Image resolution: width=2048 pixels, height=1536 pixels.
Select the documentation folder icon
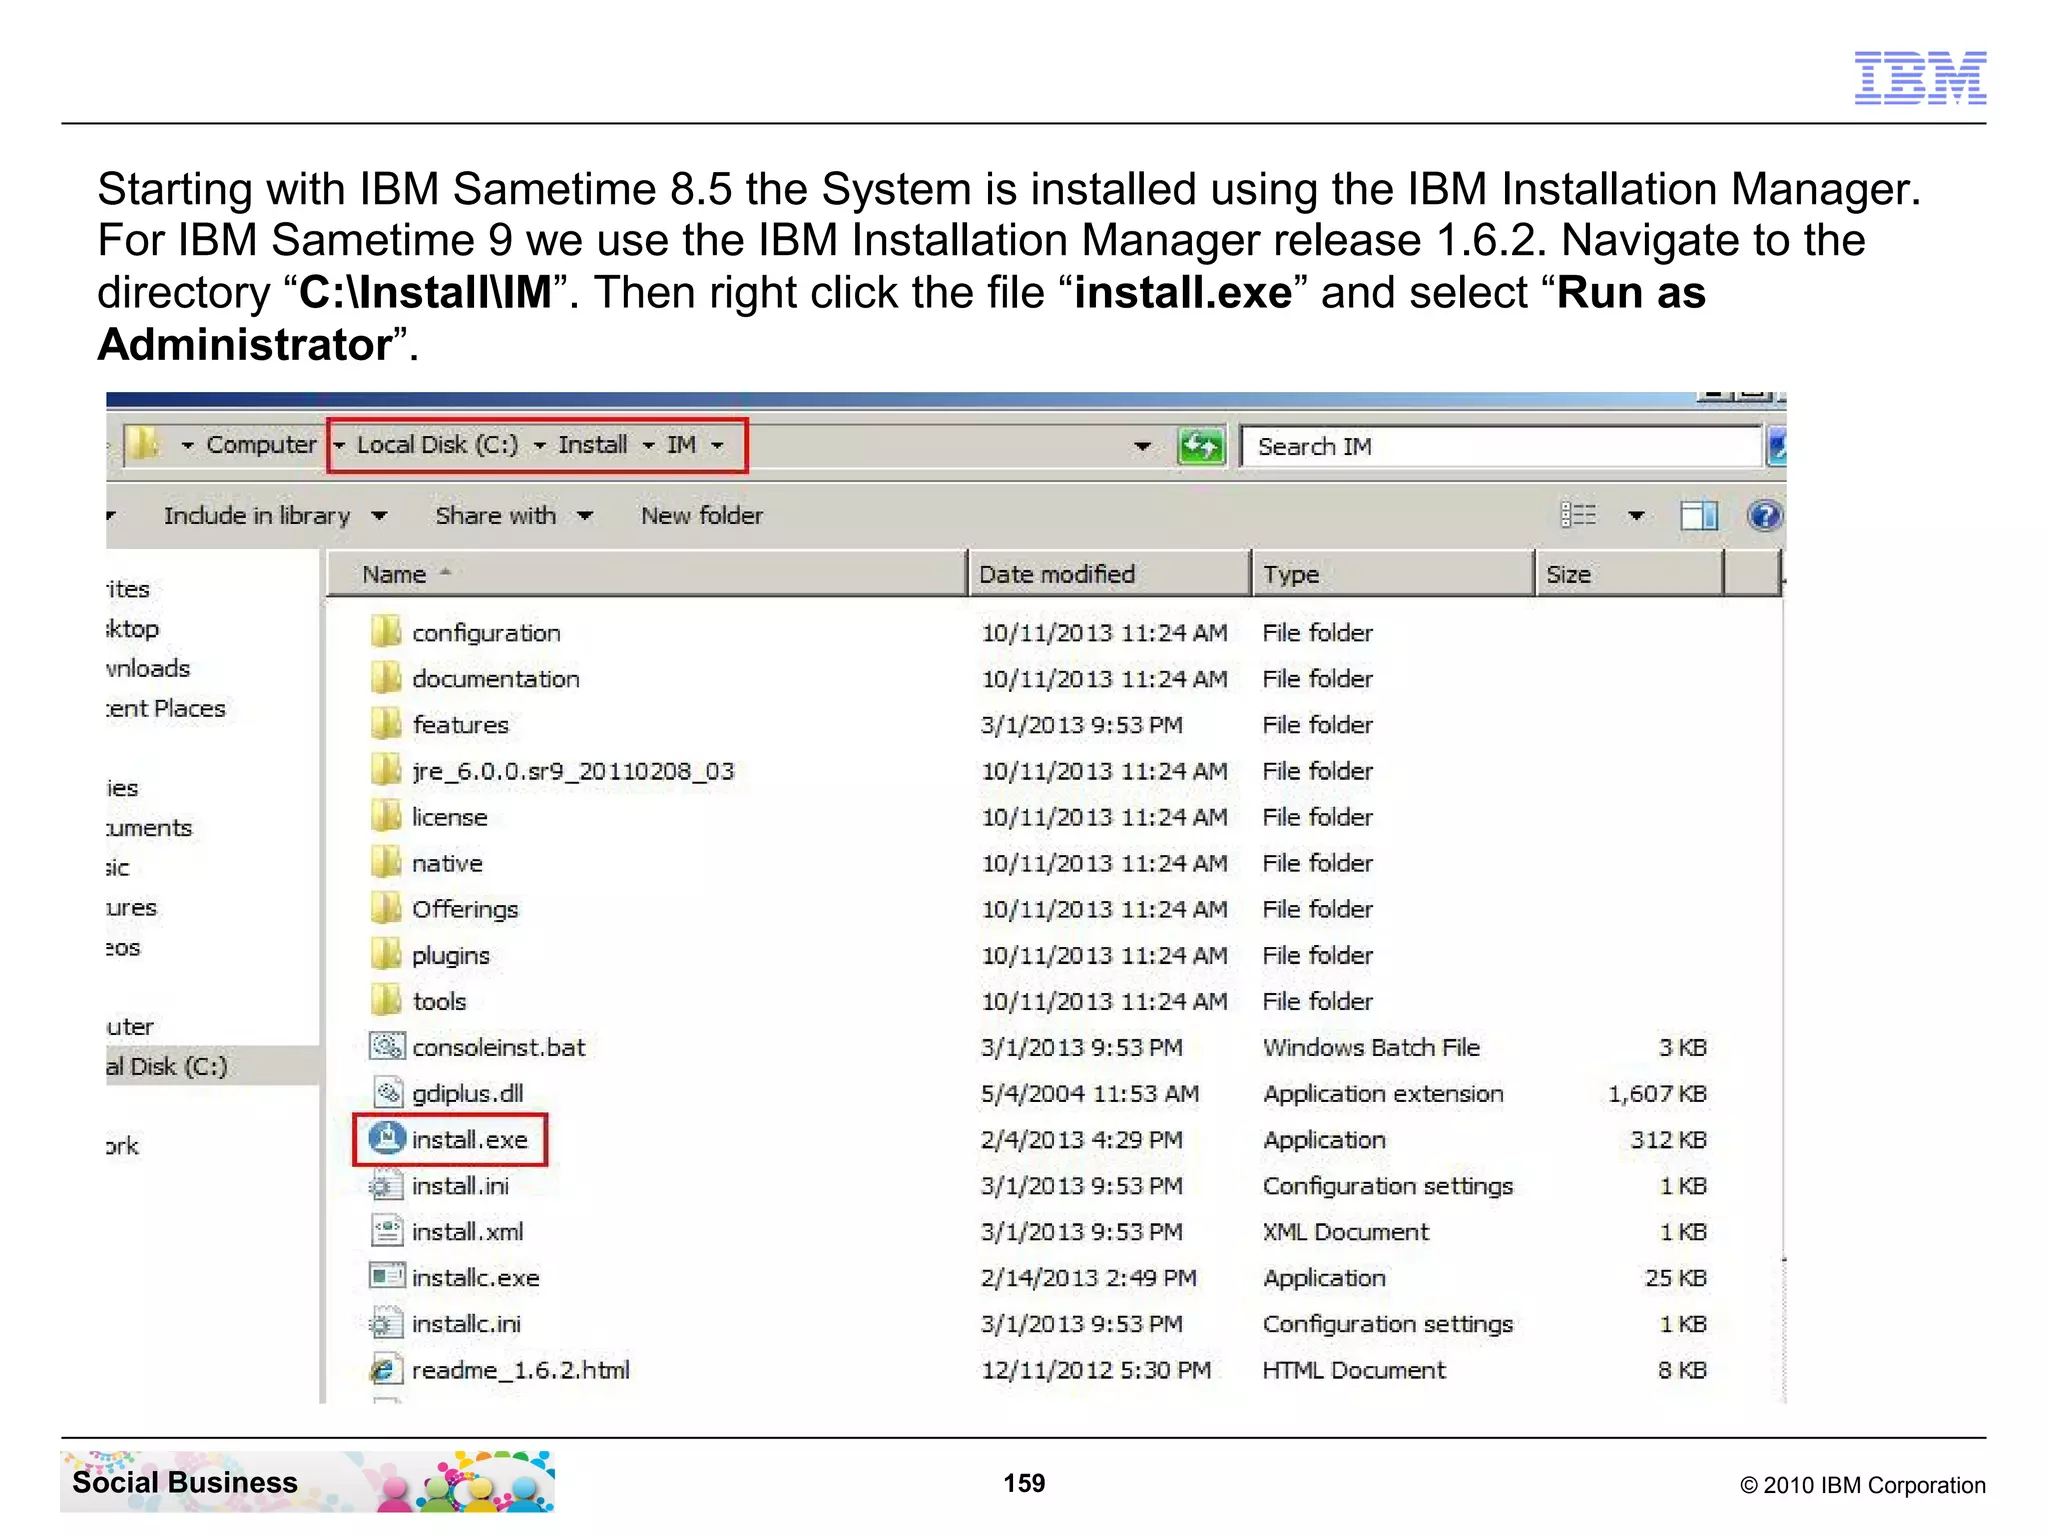[386, 678]
